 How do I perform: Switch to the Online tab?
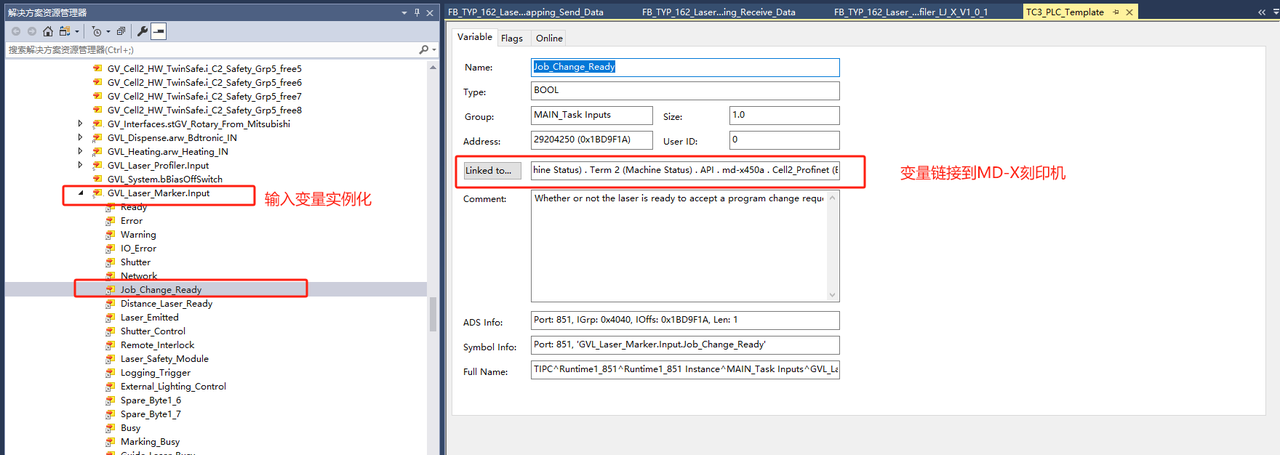pyautogui.click(x=548, y=38)
